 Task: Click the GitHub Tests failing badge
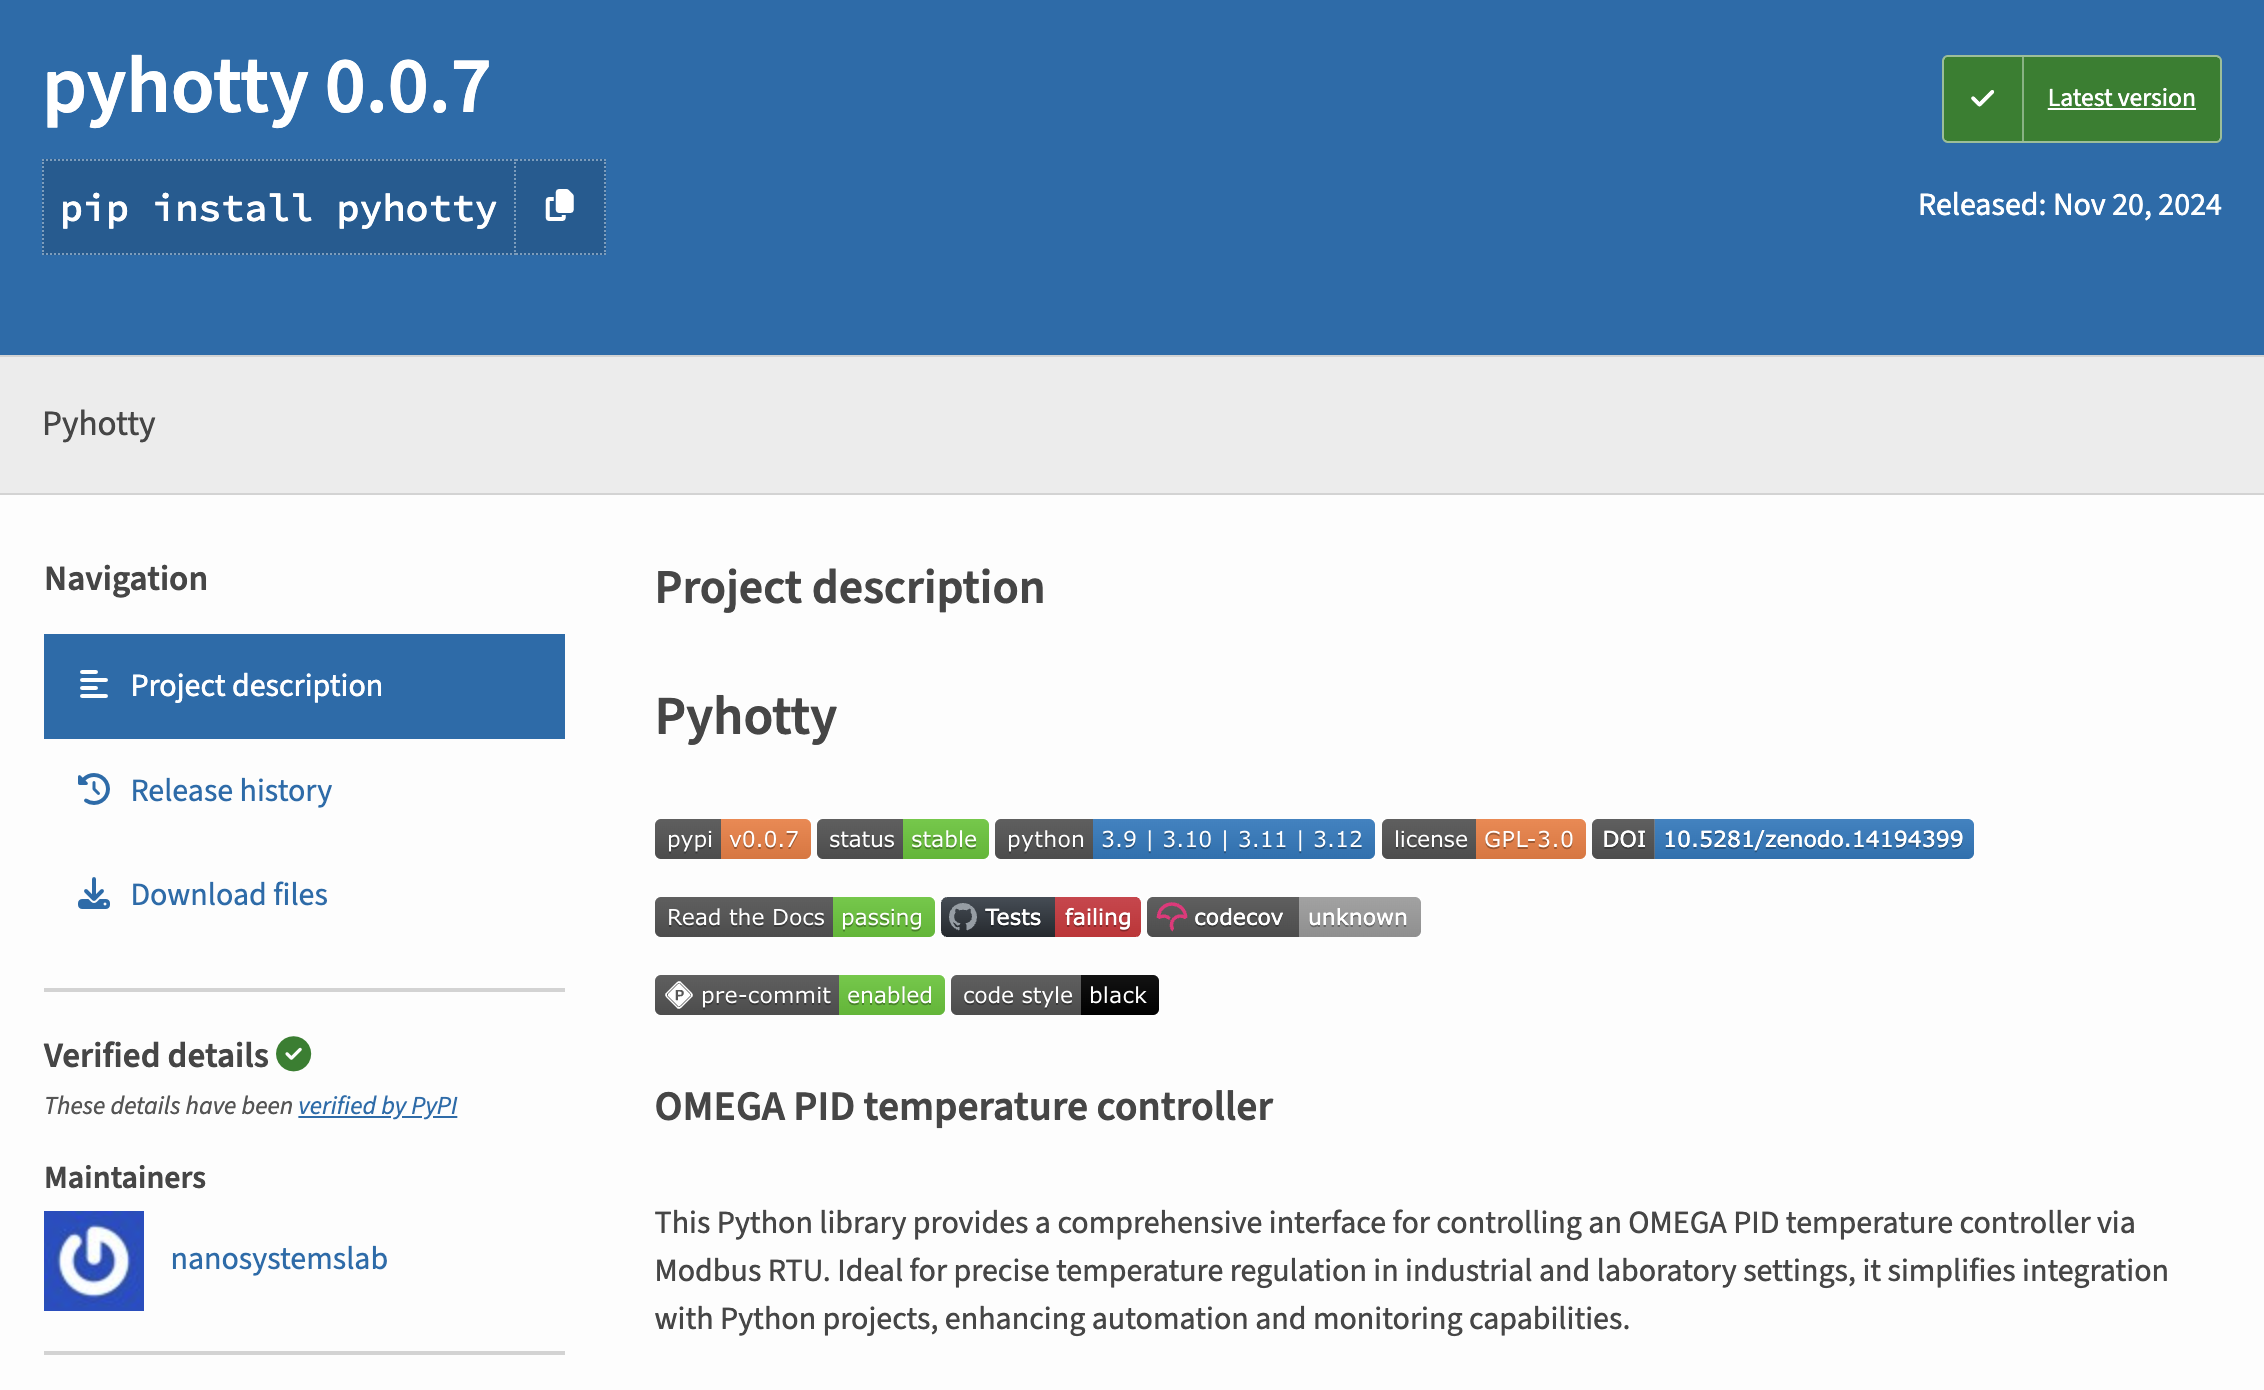1040,917
